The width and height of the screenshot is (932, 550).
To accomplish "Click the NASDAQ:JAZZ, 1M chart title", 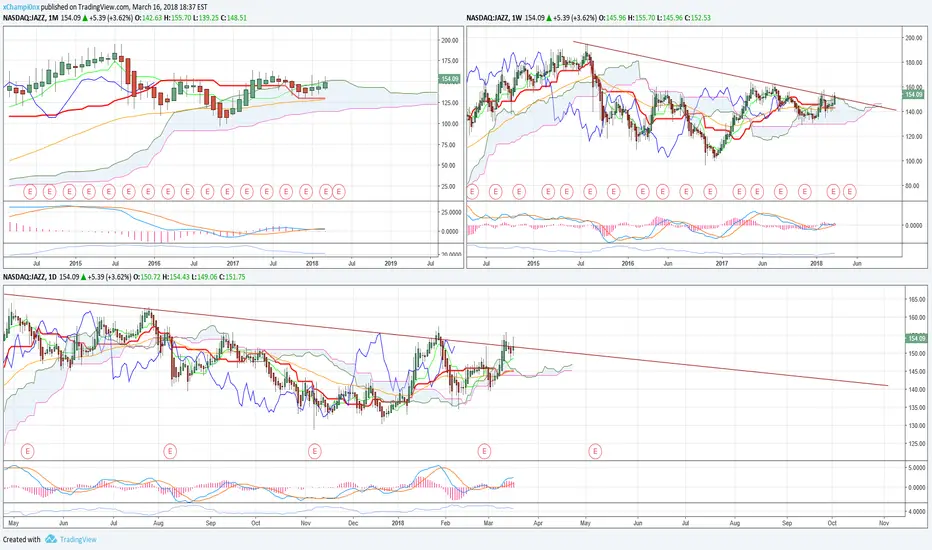I will point(30,18).
